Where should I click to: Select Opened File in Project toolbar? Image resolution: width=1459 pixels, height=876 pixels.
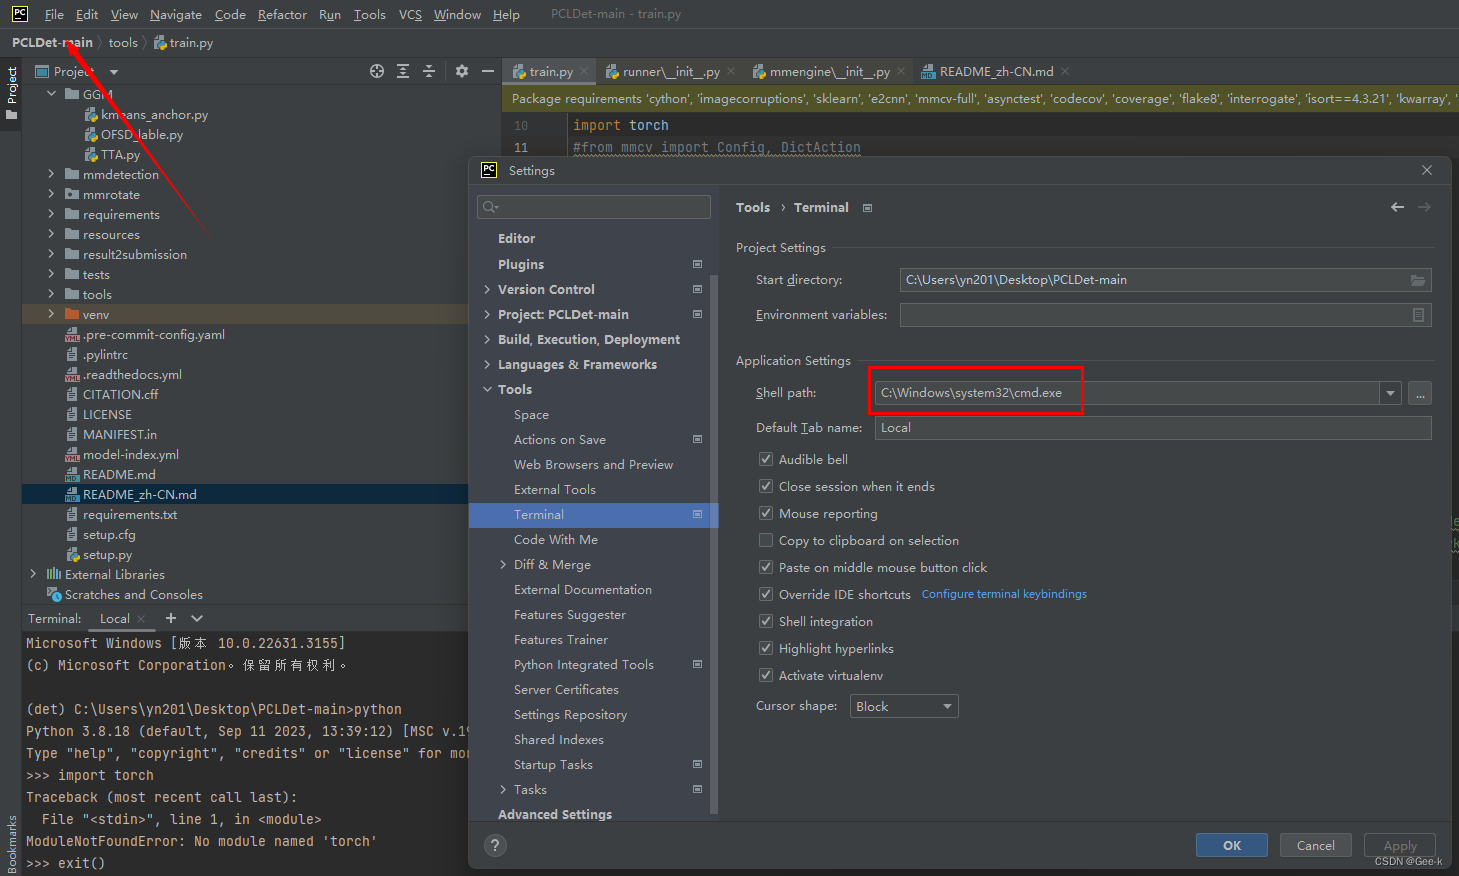click(377, 71)
